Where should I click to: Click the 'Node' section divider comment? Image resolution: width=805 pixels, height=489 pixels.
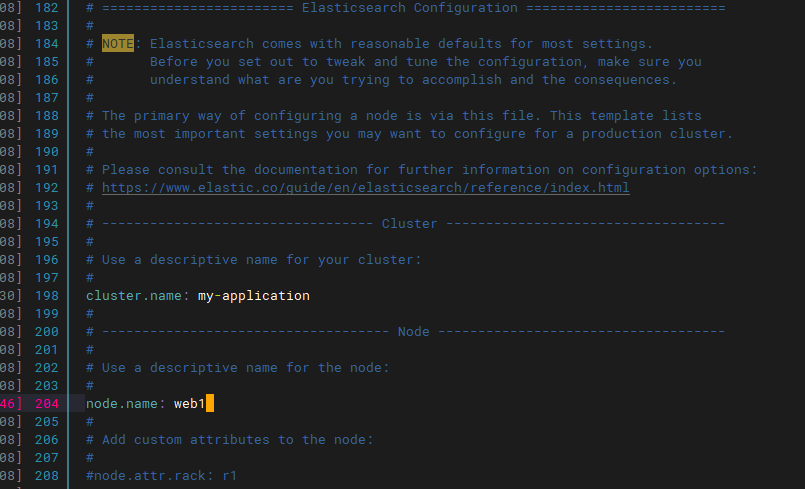click(x=406, y=331)
